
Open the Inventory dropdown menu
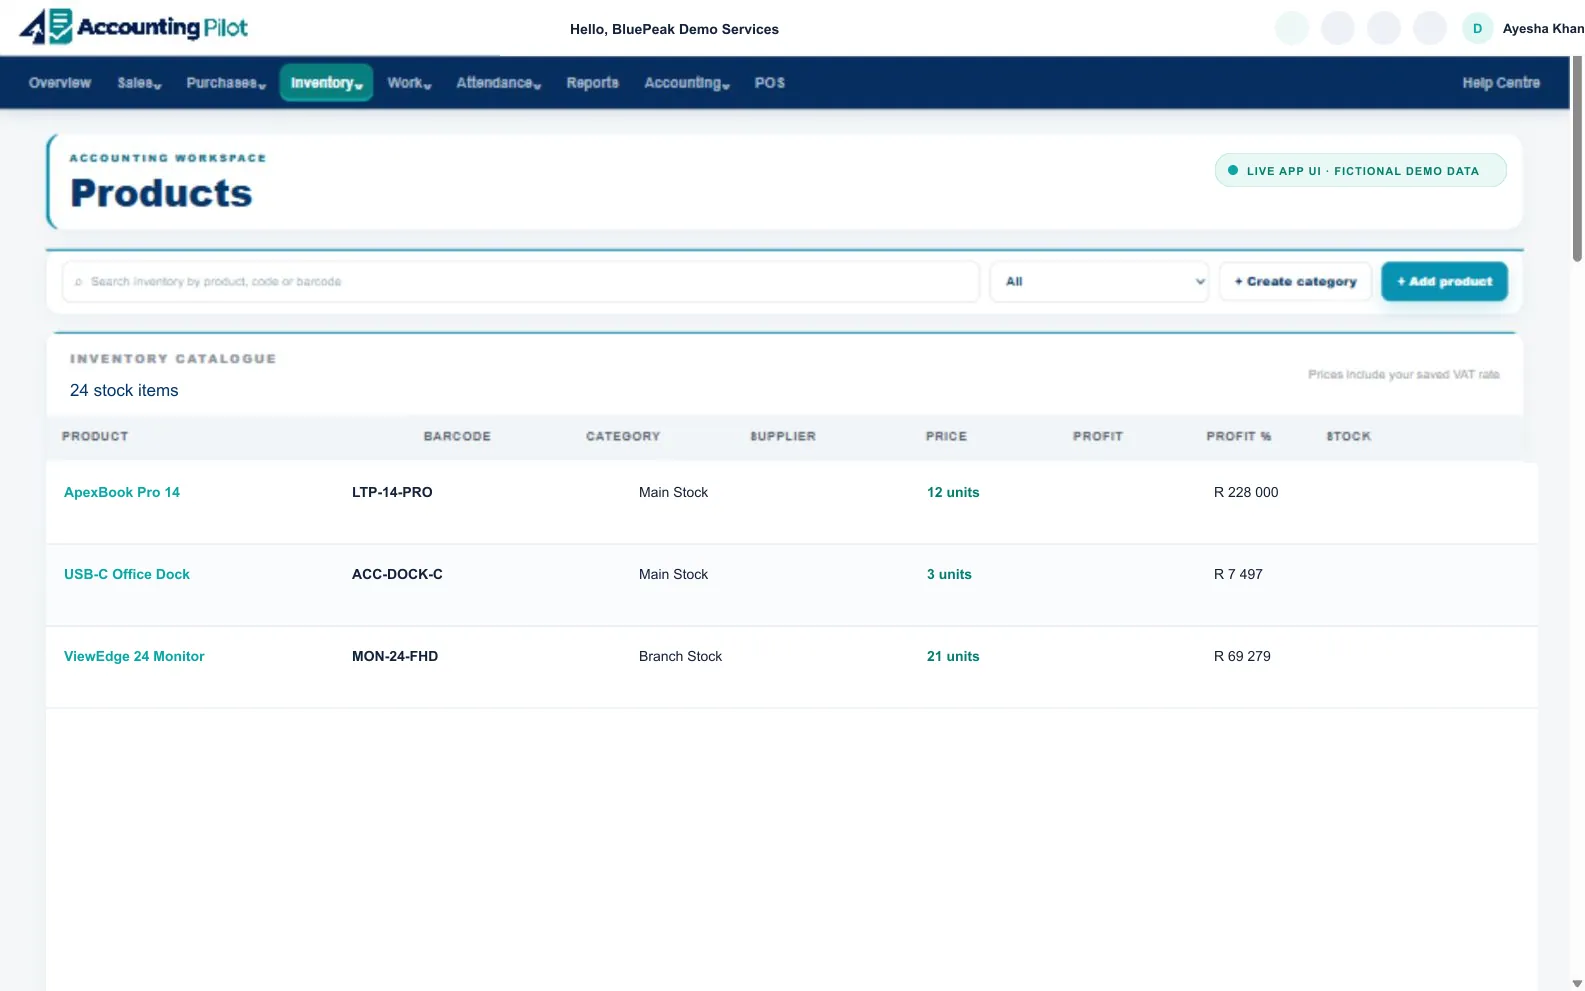click(326, 83)
